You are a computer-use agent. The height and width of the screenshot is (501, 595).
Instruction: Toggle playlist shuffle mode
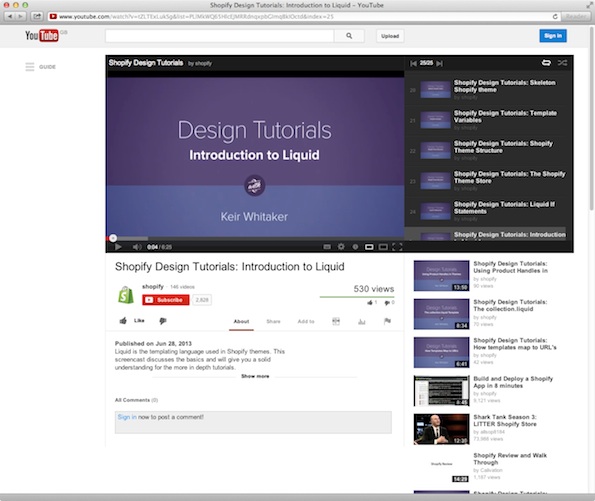pos(562,63)
